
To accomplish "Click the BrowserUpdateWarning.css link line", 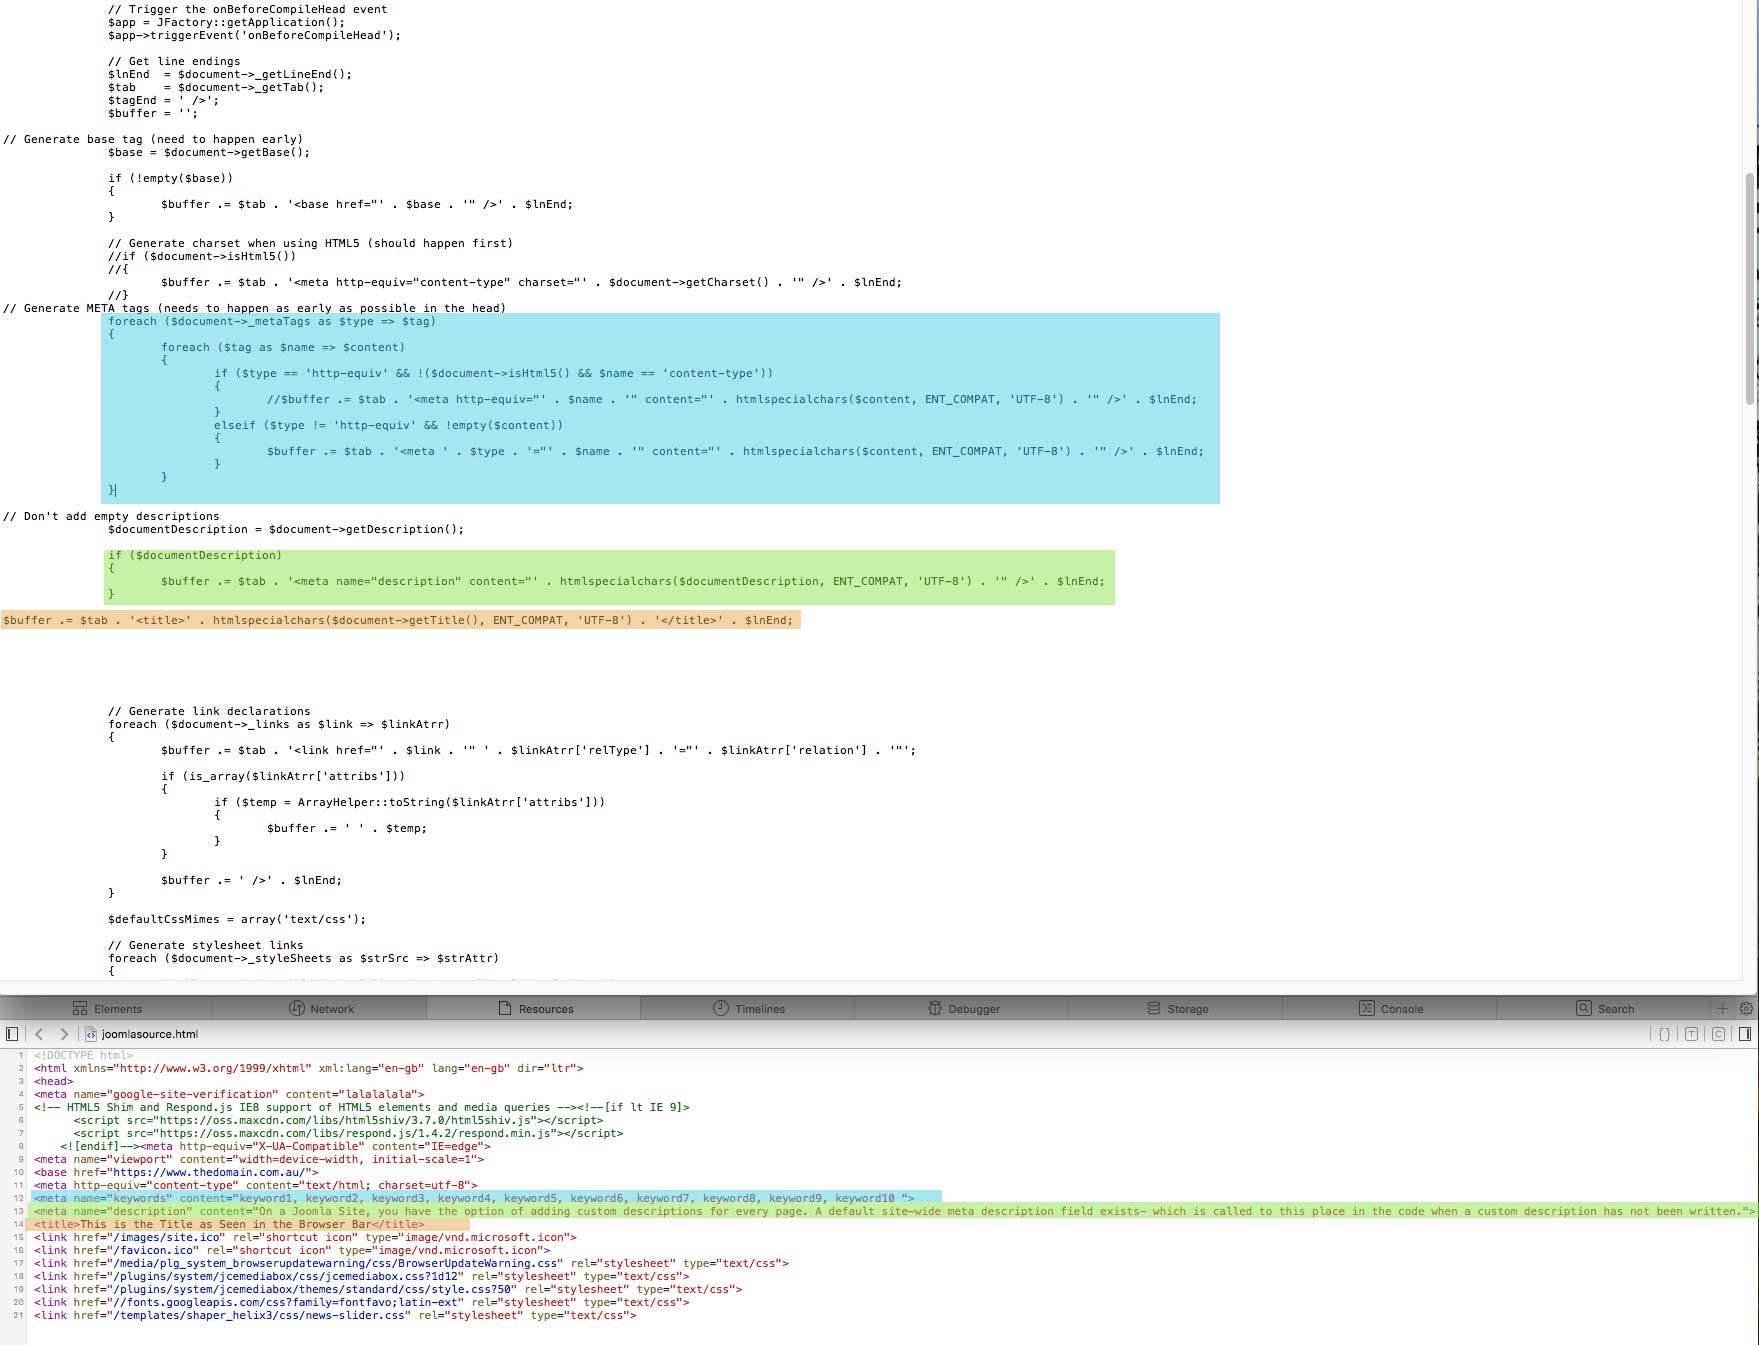I will click(411, 1263).
